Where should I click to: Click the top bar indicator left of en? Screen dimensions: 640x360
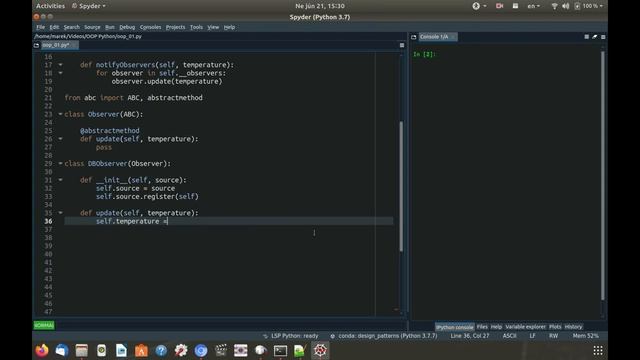[x=516, y=6]
